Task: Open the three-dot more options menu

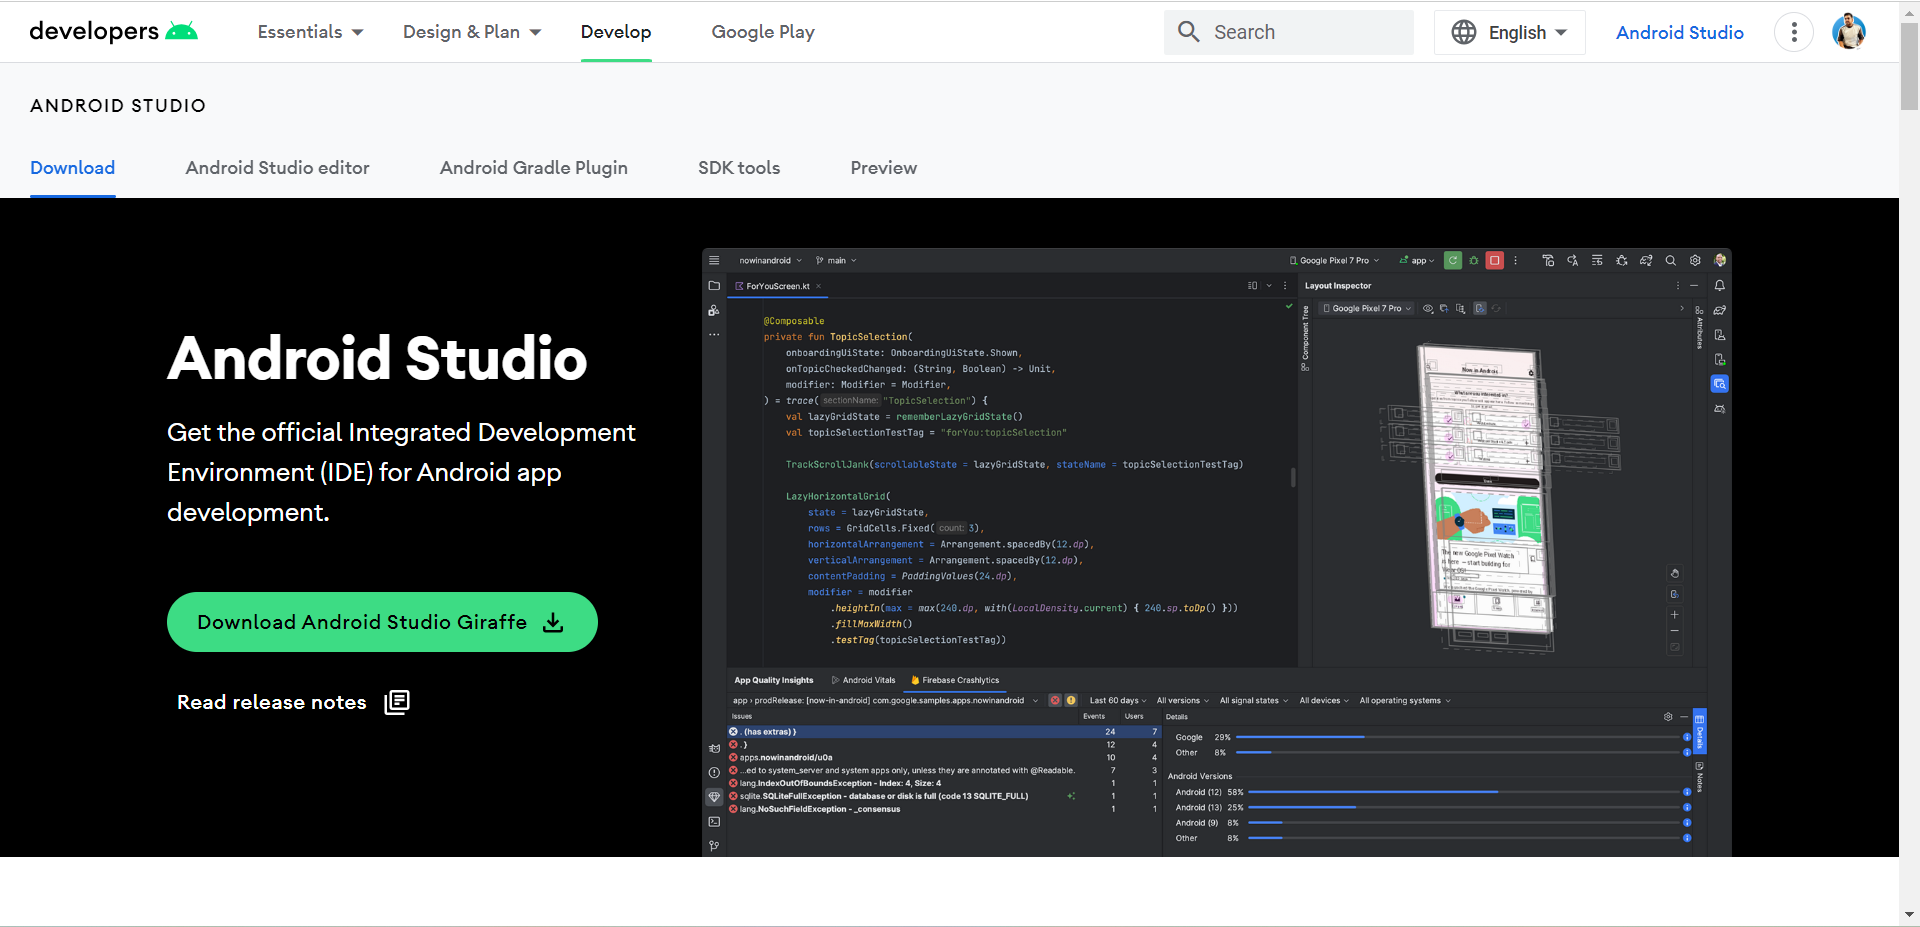Action: point(1794,32)
